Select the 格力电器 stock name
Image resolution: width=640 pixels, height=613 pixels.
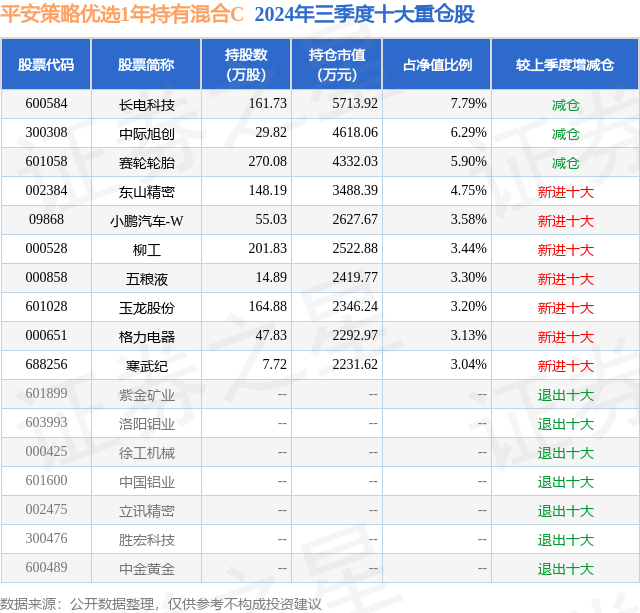pos(147,337)
